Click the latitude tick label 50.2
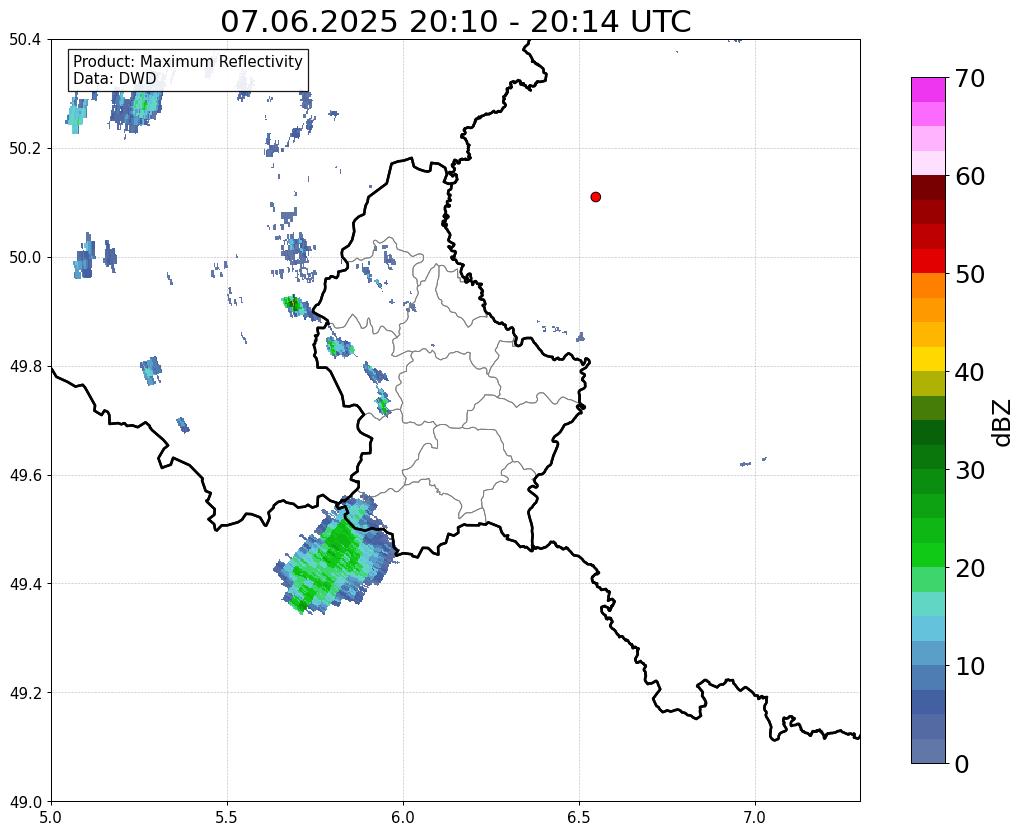This screenshot has height=834, width=1023. click(25, 149)
